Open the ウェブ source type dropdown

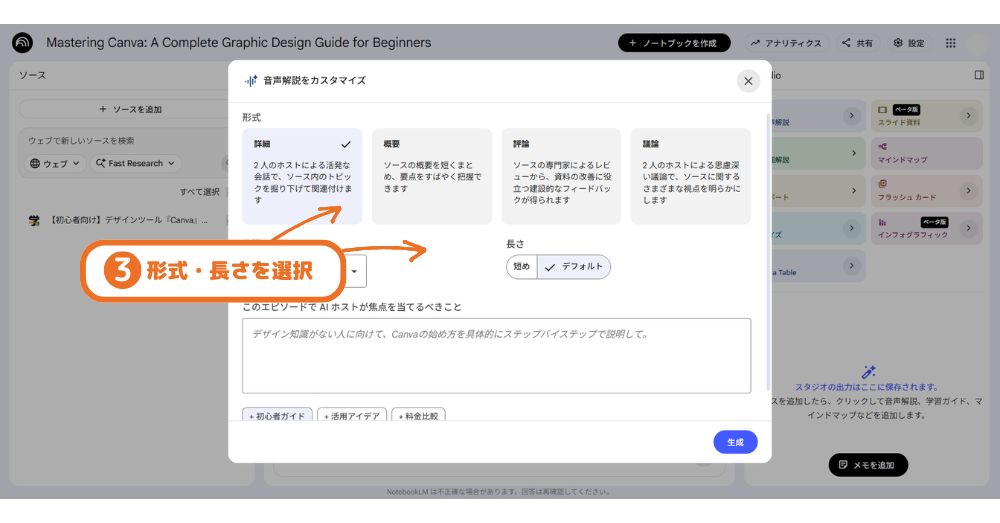pos(55,163)
